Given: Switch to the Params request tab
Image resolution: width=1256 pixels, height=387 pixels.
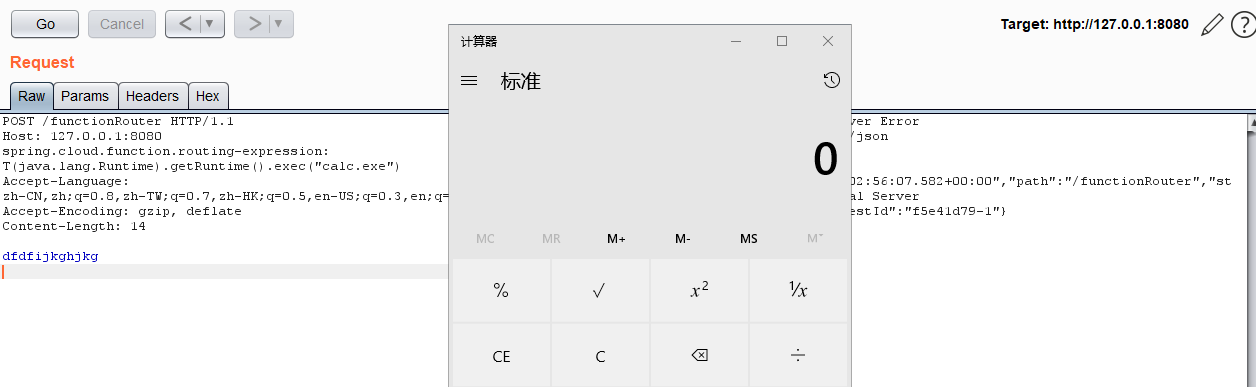Looking at the screenshot, I should pyautogui.click(x=85, y=96).
